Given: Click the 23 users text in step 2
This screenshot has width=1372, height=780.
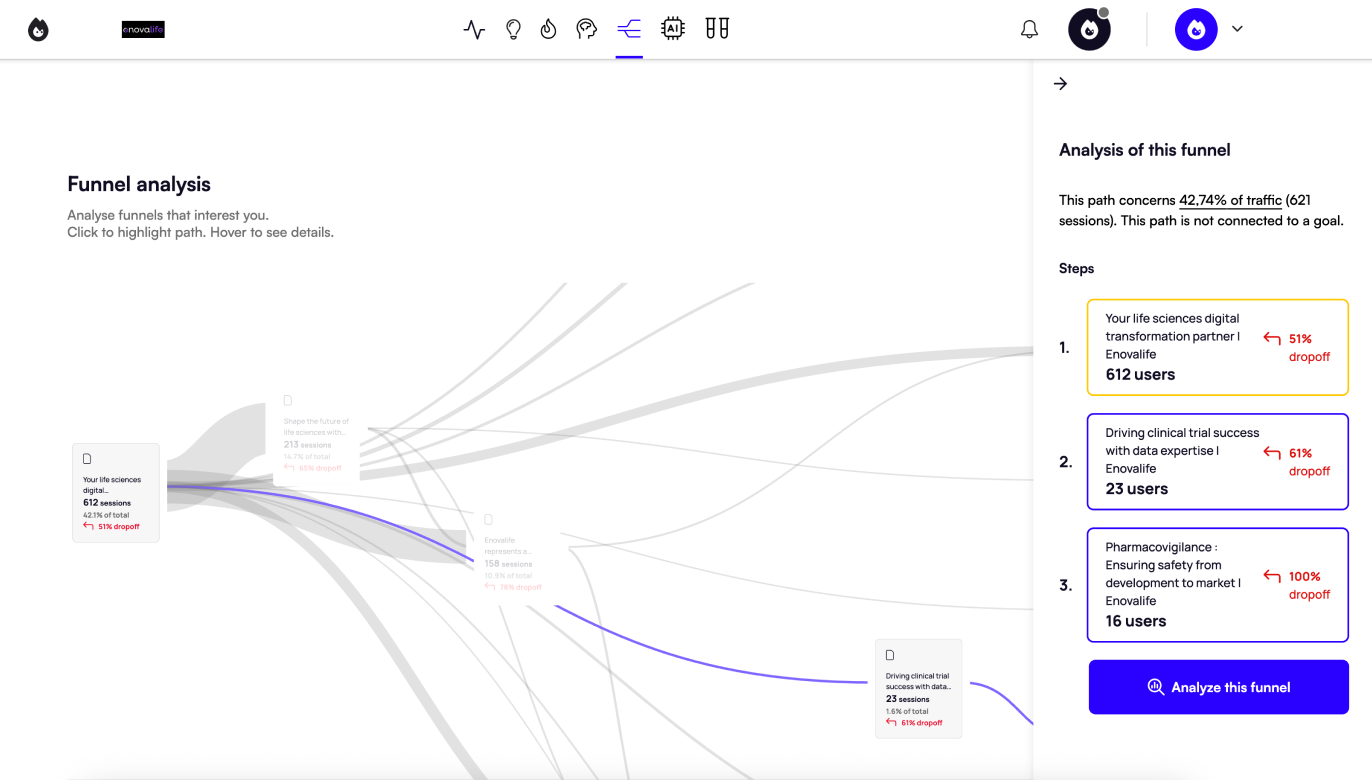Looking at the screenshot, I should (1136, 489).
